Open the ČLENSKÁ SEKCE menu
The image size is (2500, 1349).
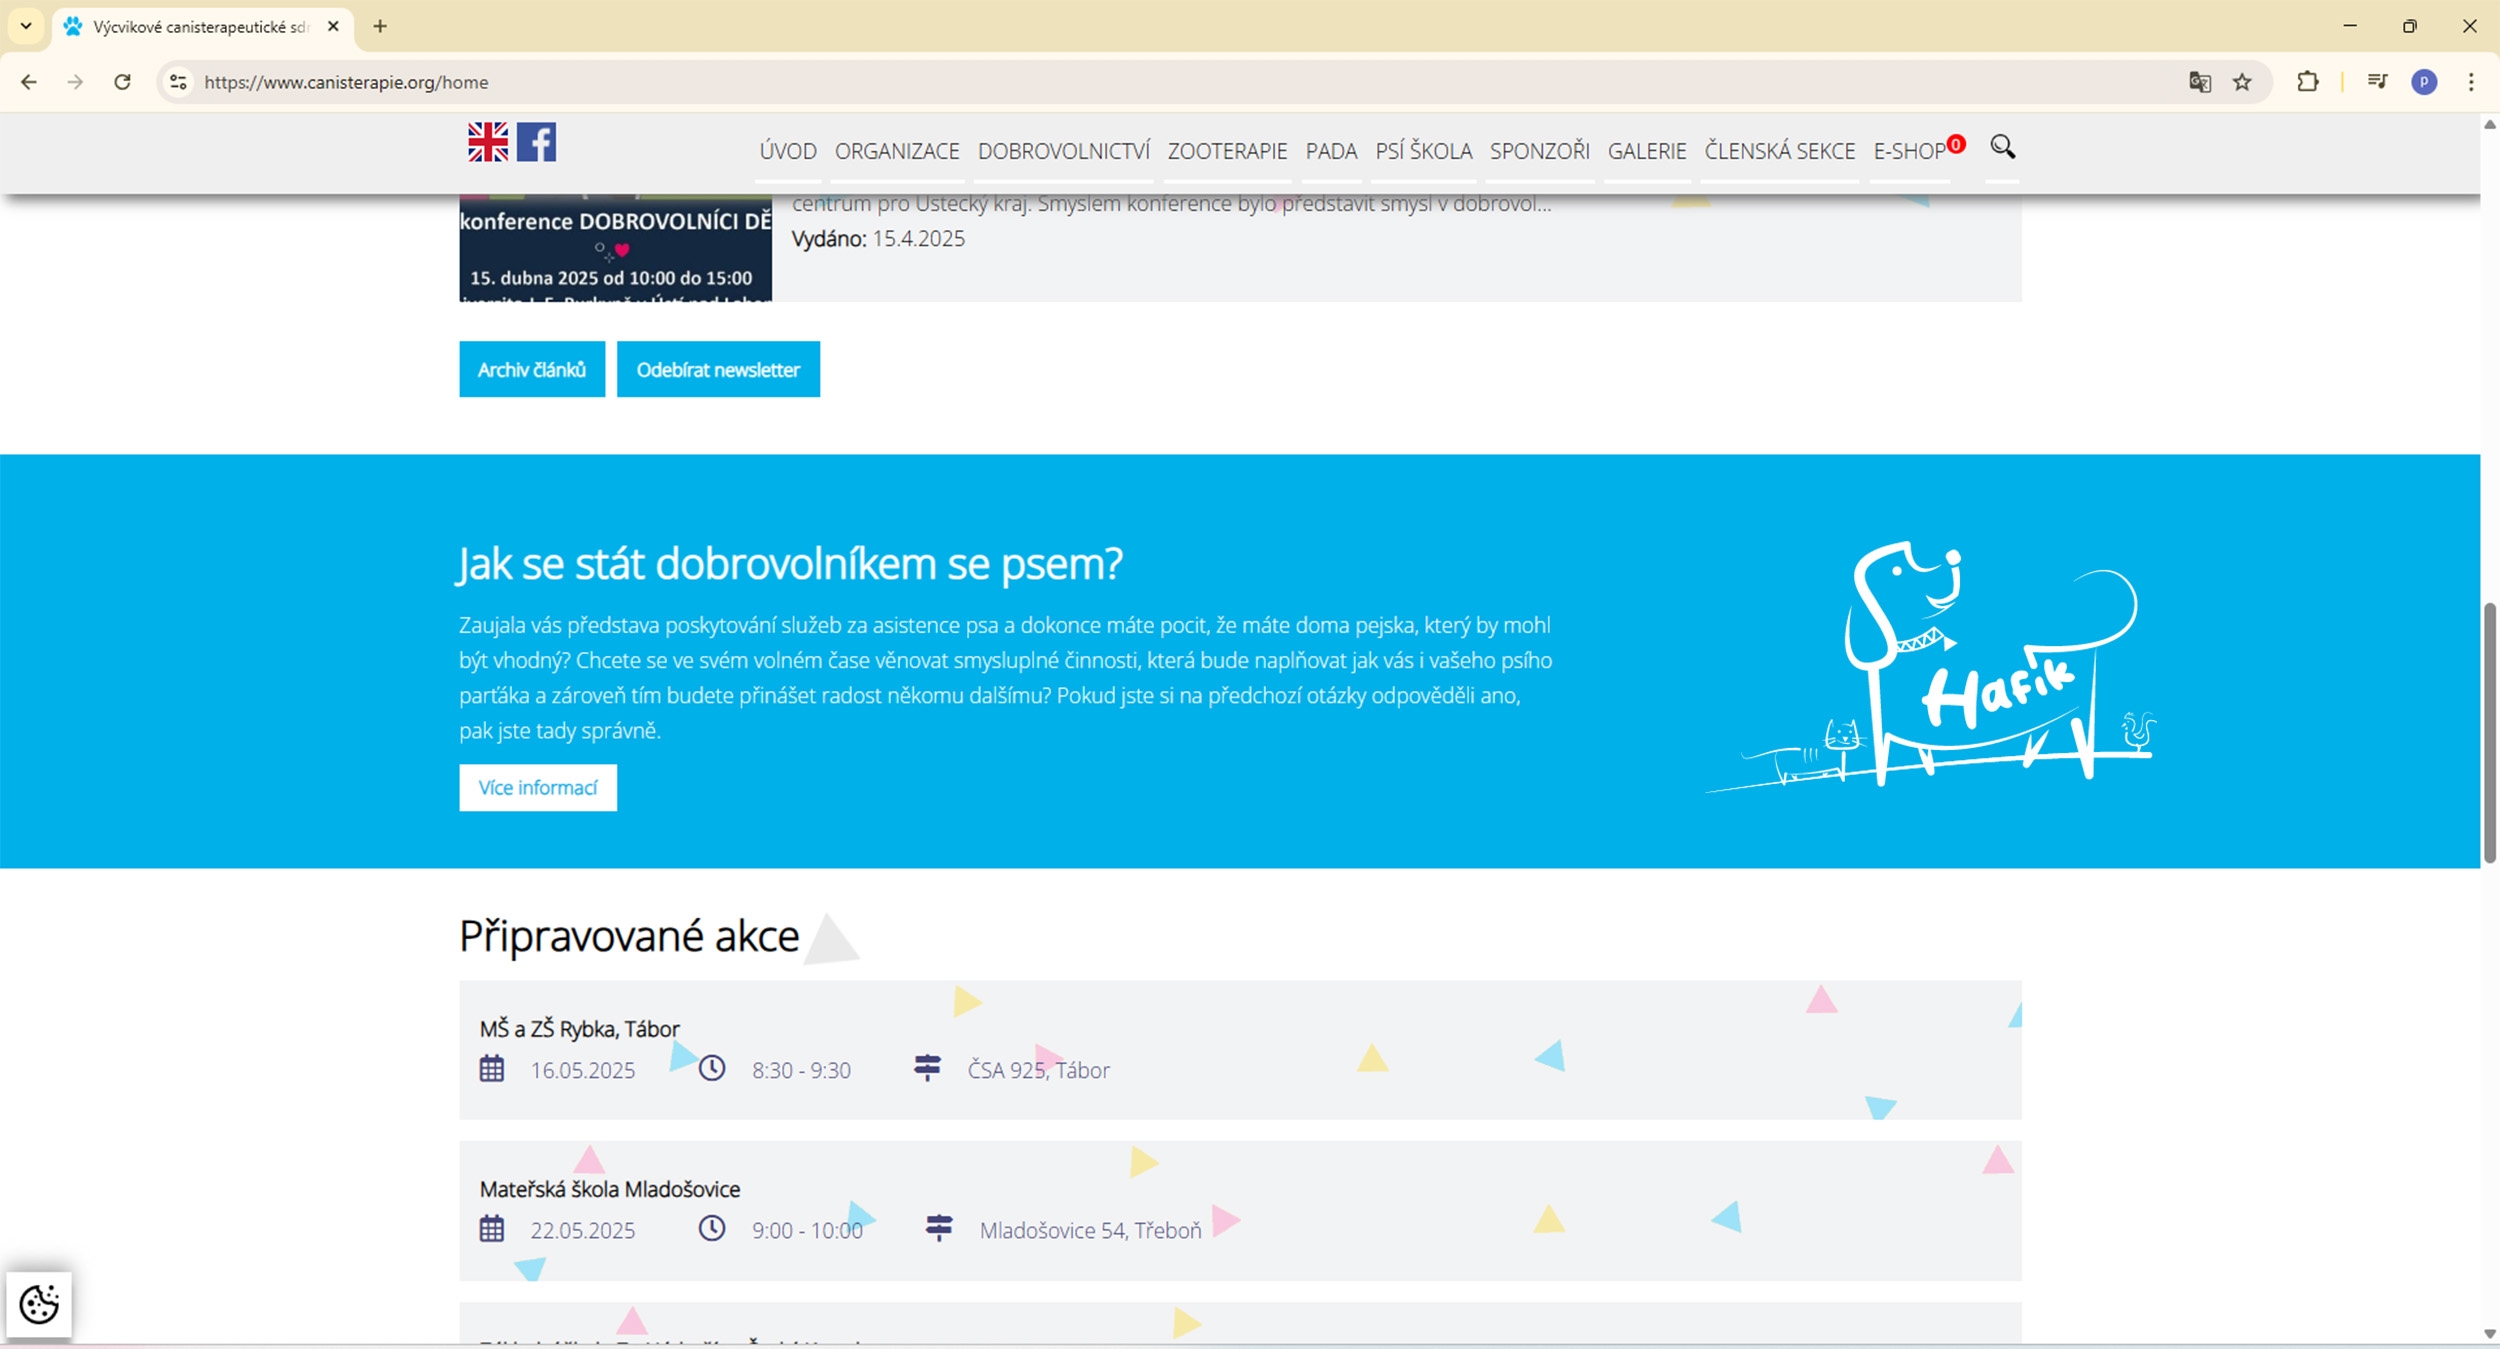[1780, 151]
